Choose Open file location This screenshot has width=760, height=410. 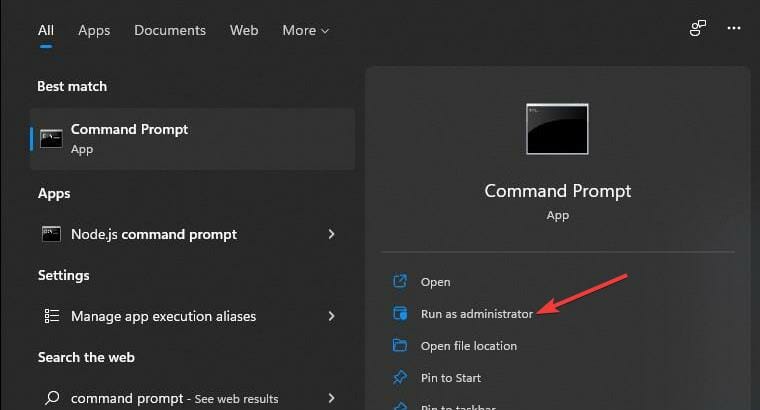468,346
